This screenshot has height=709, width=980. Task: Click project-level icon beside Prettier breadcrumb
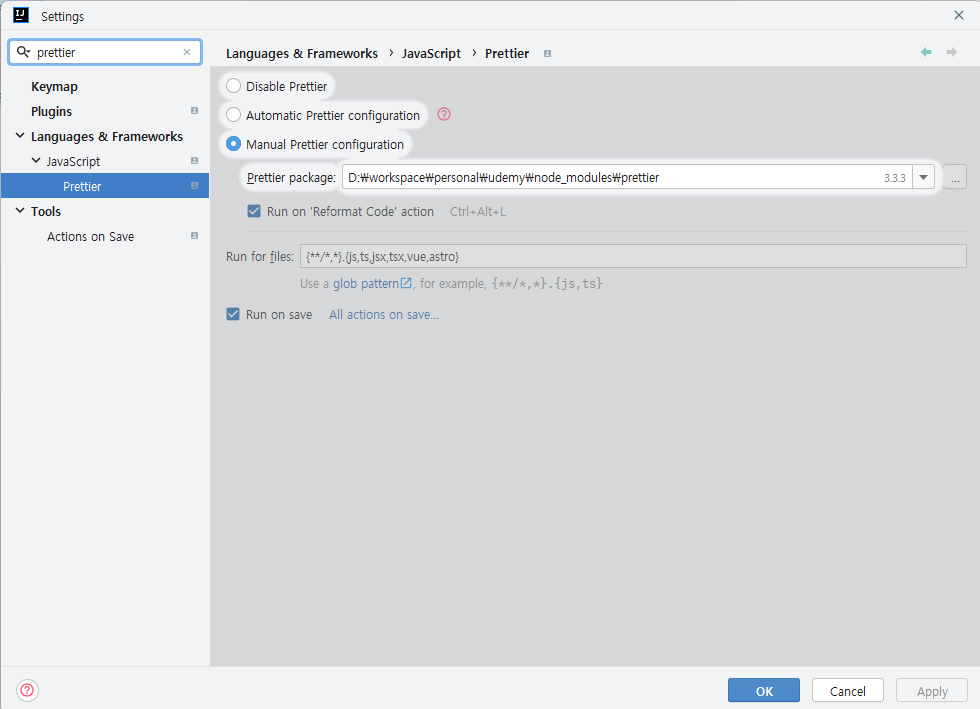[x=548, y=54]
